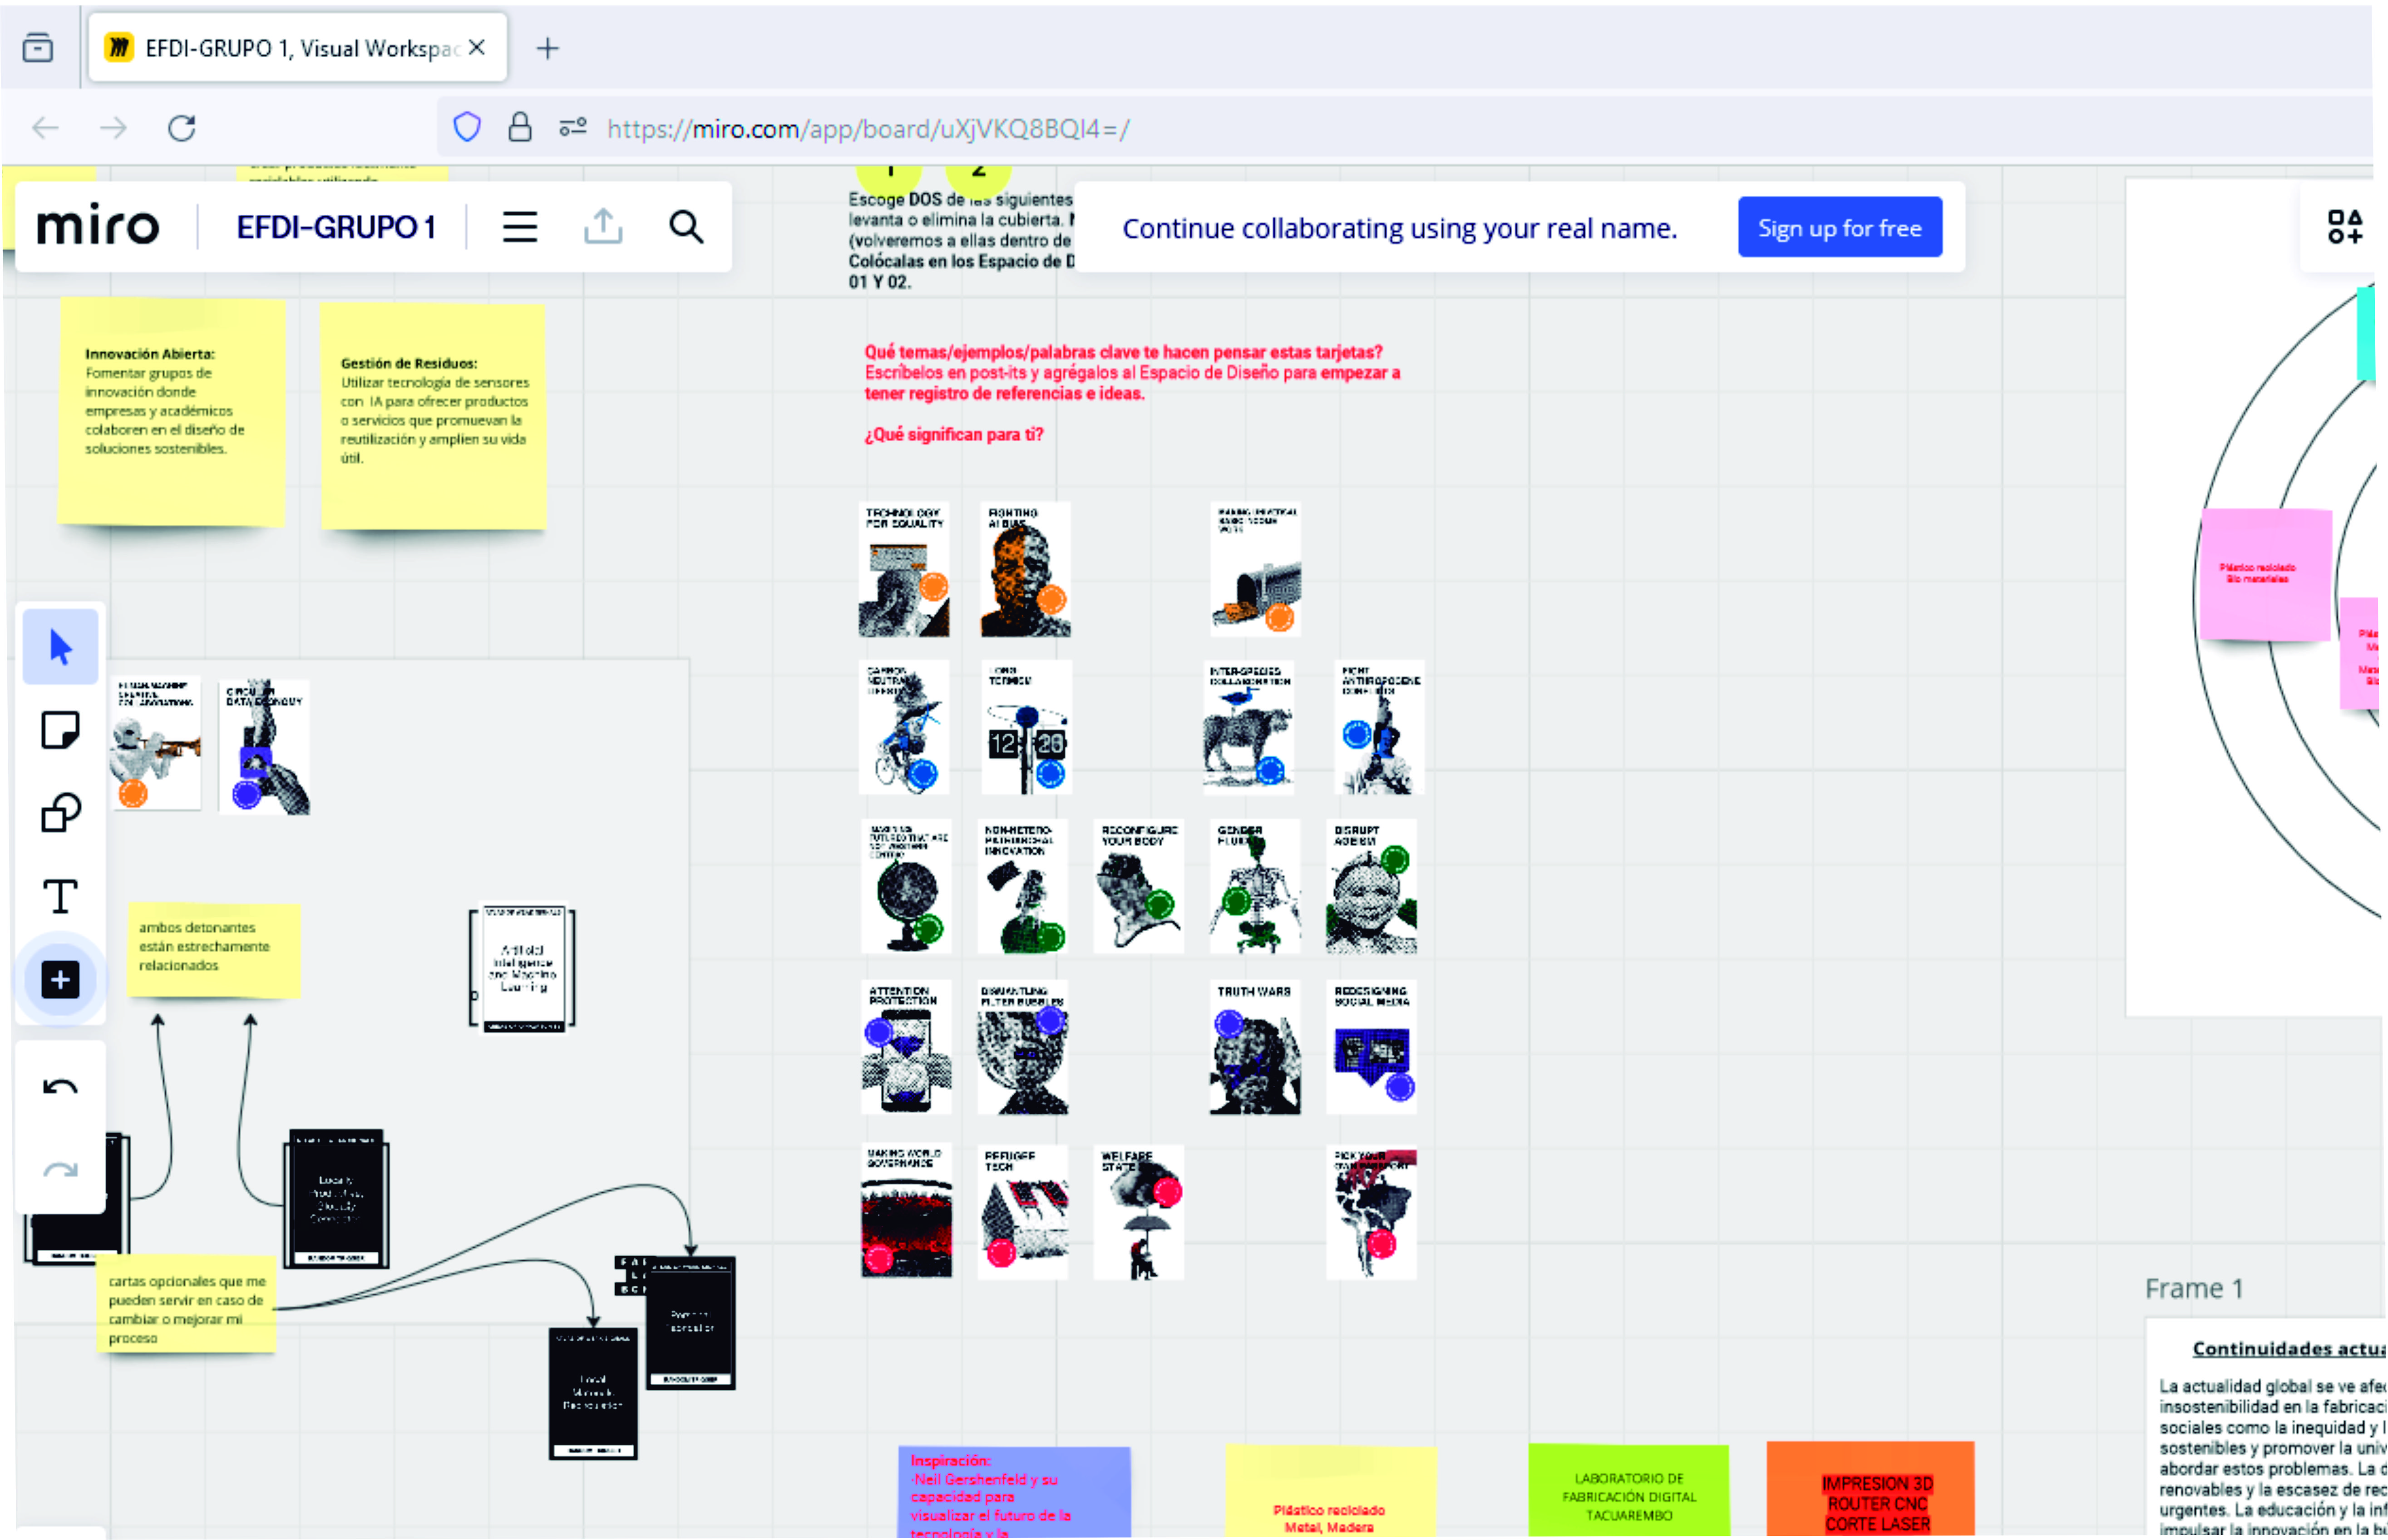Open the main hamburger menu

(x=519, y=227)
